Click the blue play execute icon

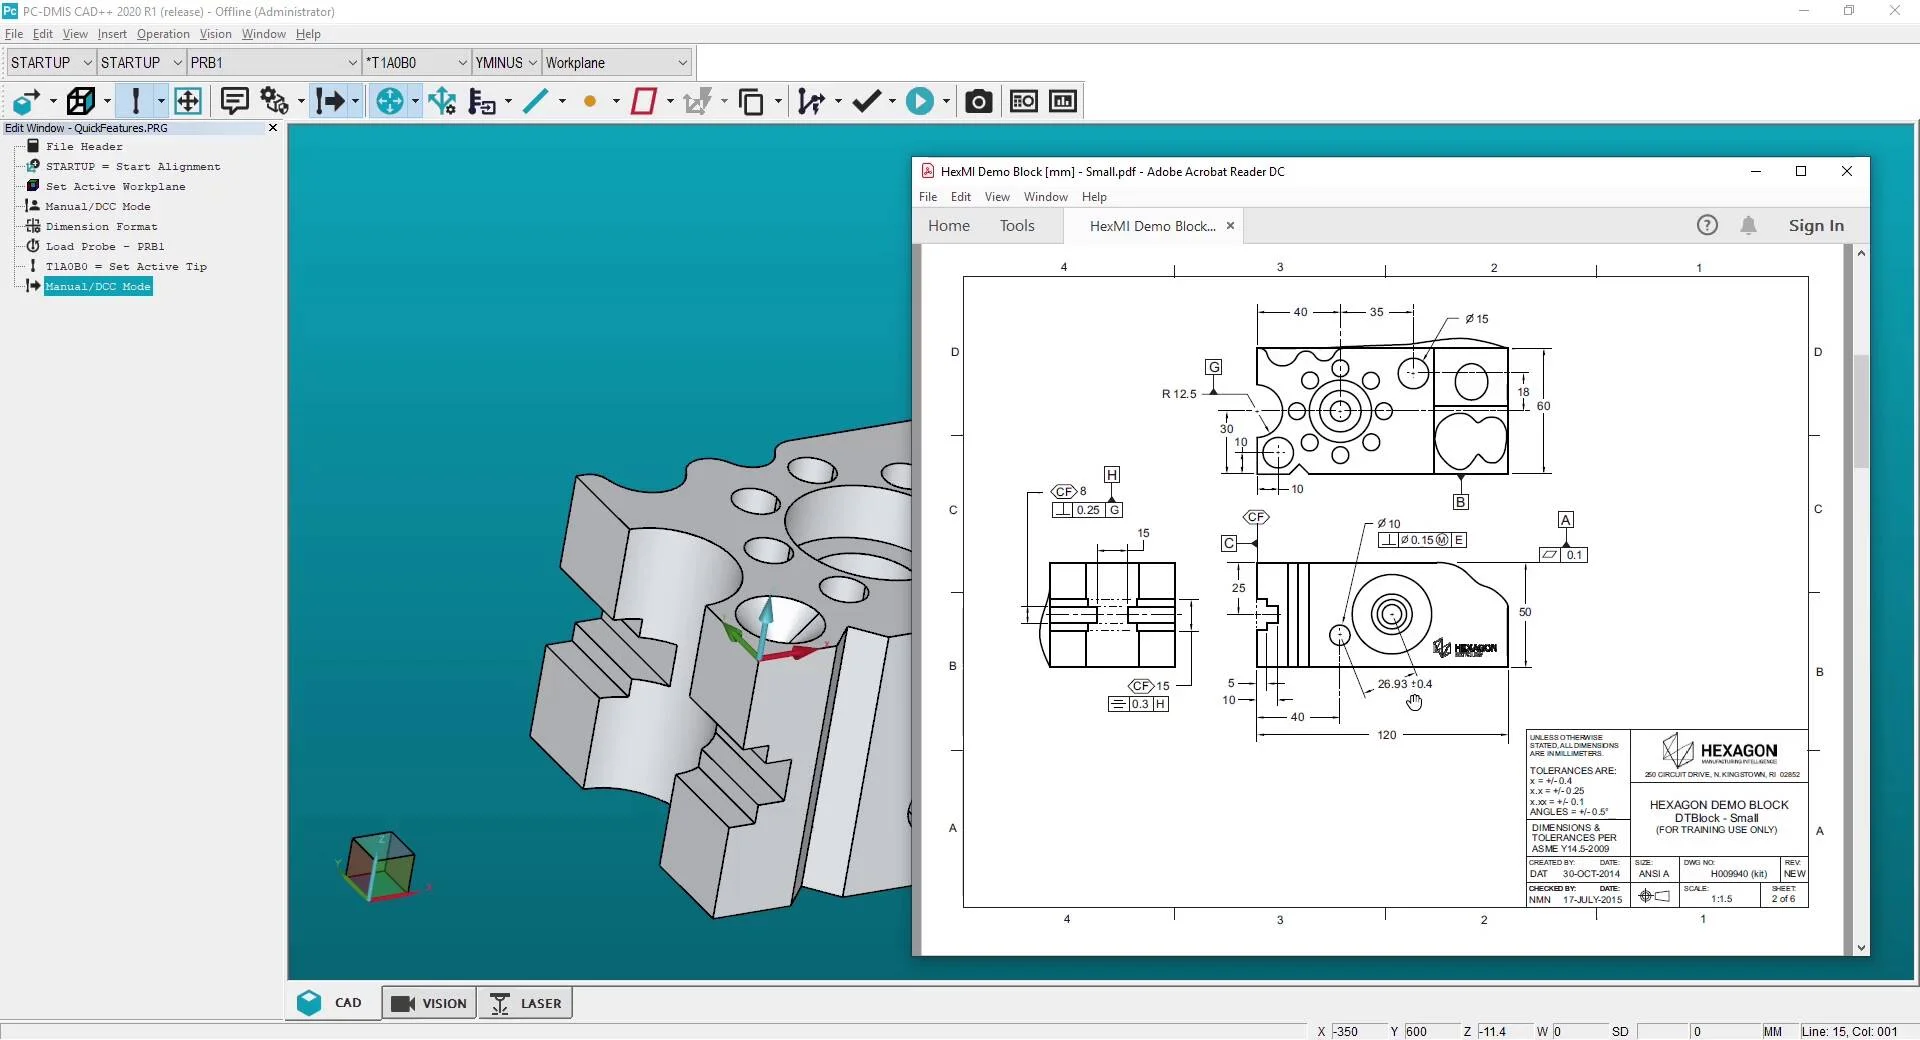coord(919,101)
